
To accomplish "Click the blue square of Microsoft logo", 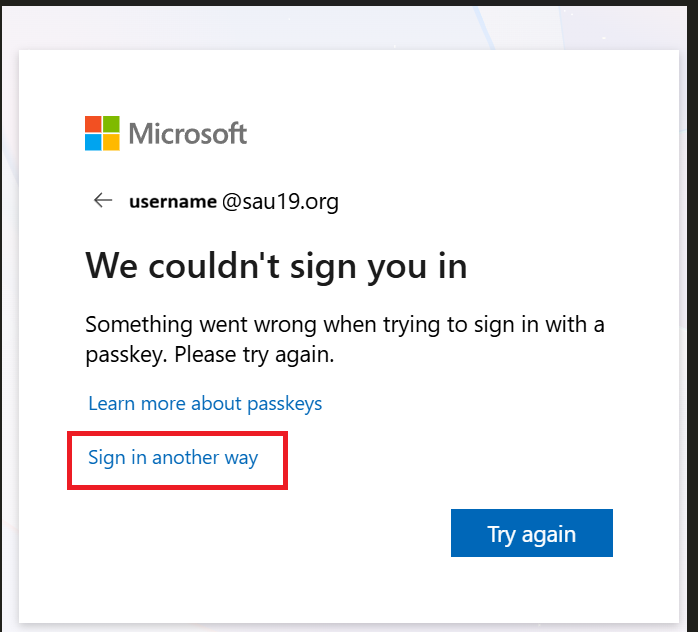I will tap(93, 142).
